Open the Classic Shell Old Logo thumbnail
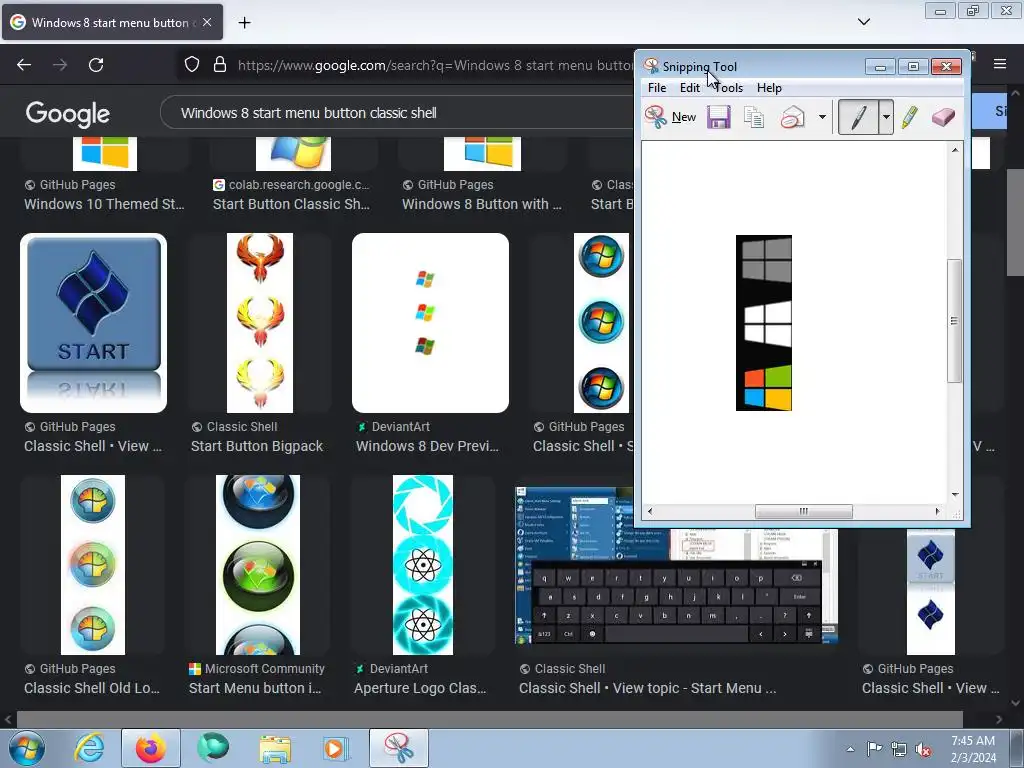 (93, 565)
